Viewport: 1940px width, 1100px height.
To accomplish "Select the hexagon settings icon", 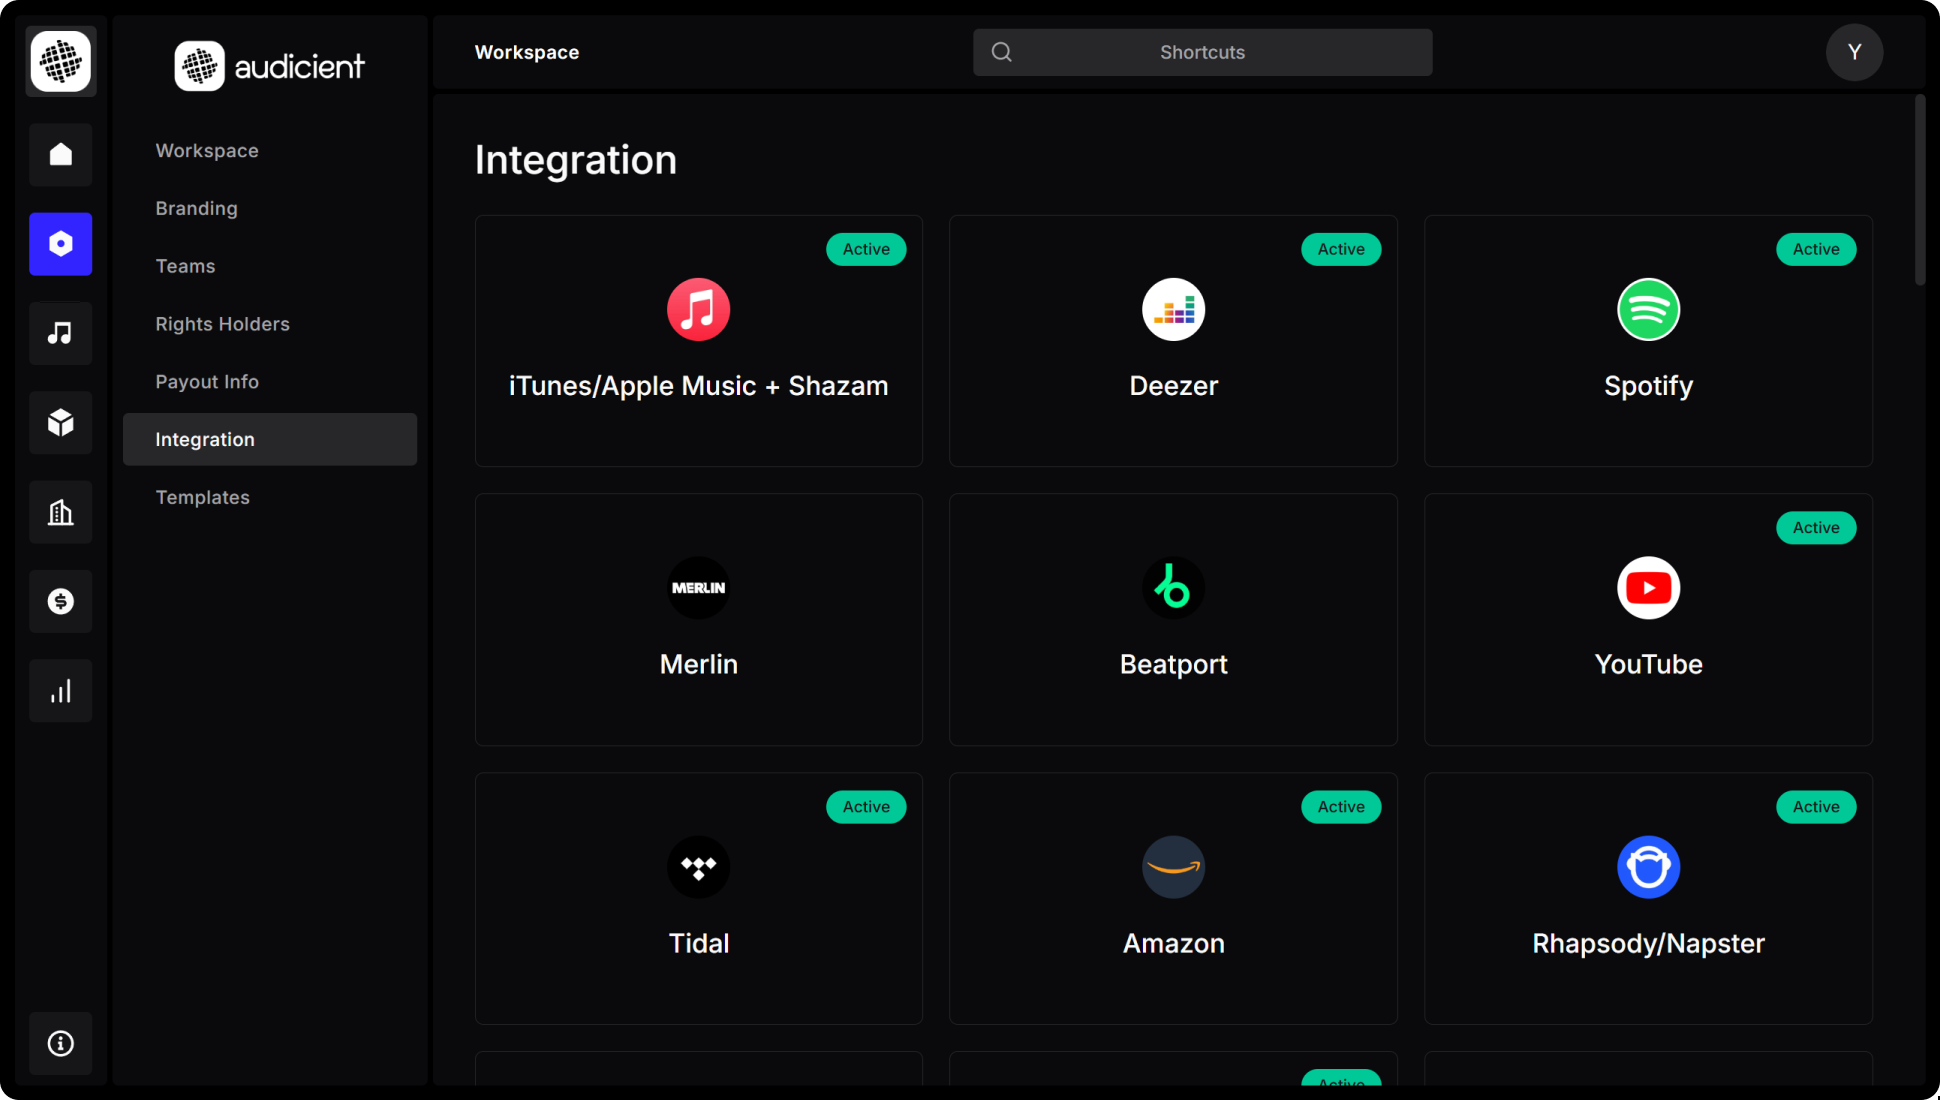I will (x=60, y=243).
